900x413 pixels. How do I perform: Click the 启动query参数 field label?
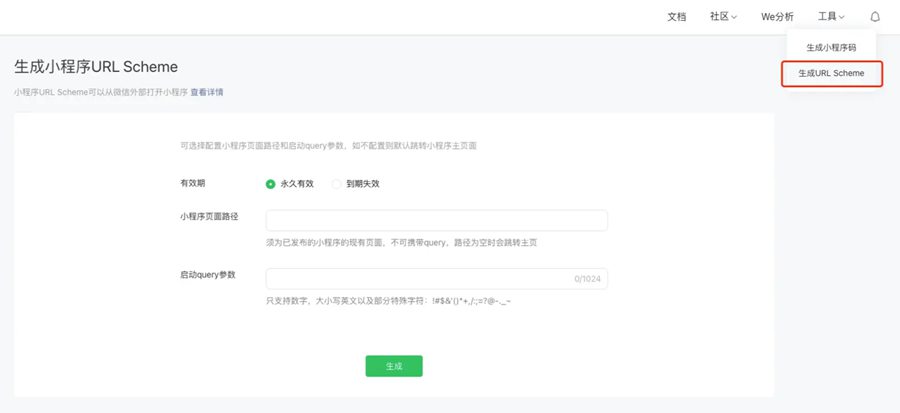point(207,274)
